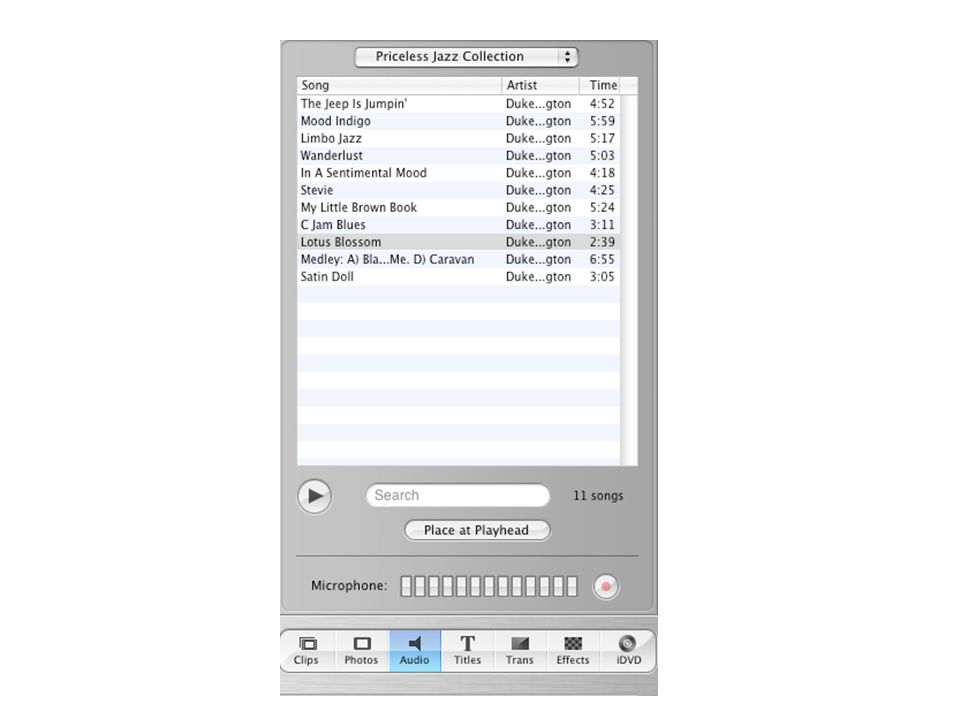Click the song list vertical scrollbar
The width and height of the screenshot is (960, 720).
[x=629, y=280]
